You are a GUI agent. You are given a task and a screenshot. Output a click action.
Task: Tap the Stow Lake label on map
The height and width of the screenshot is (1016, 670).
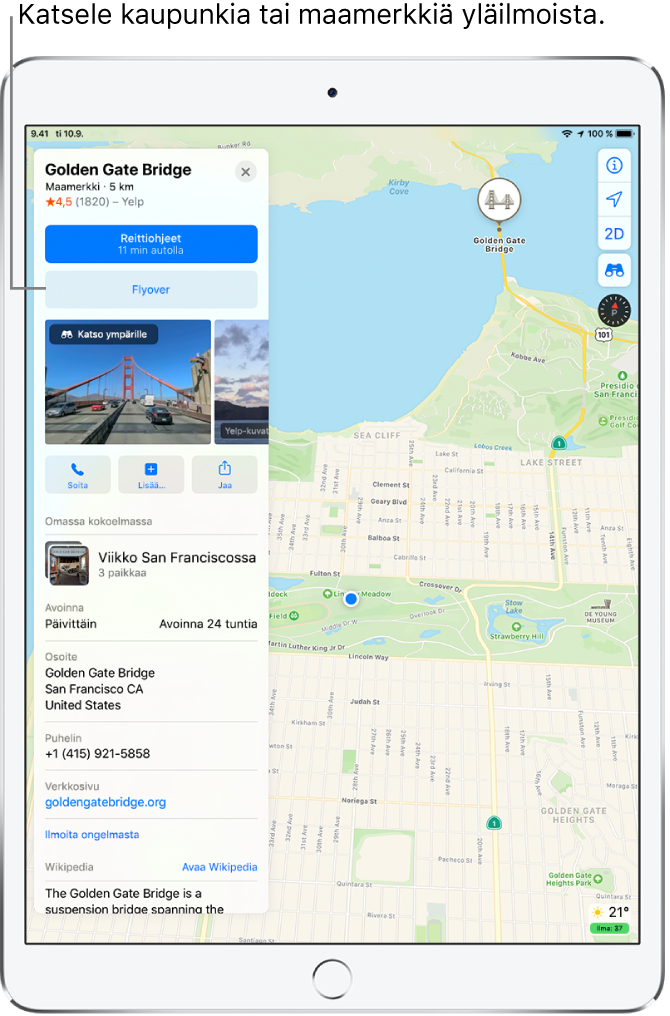[514, 606]
